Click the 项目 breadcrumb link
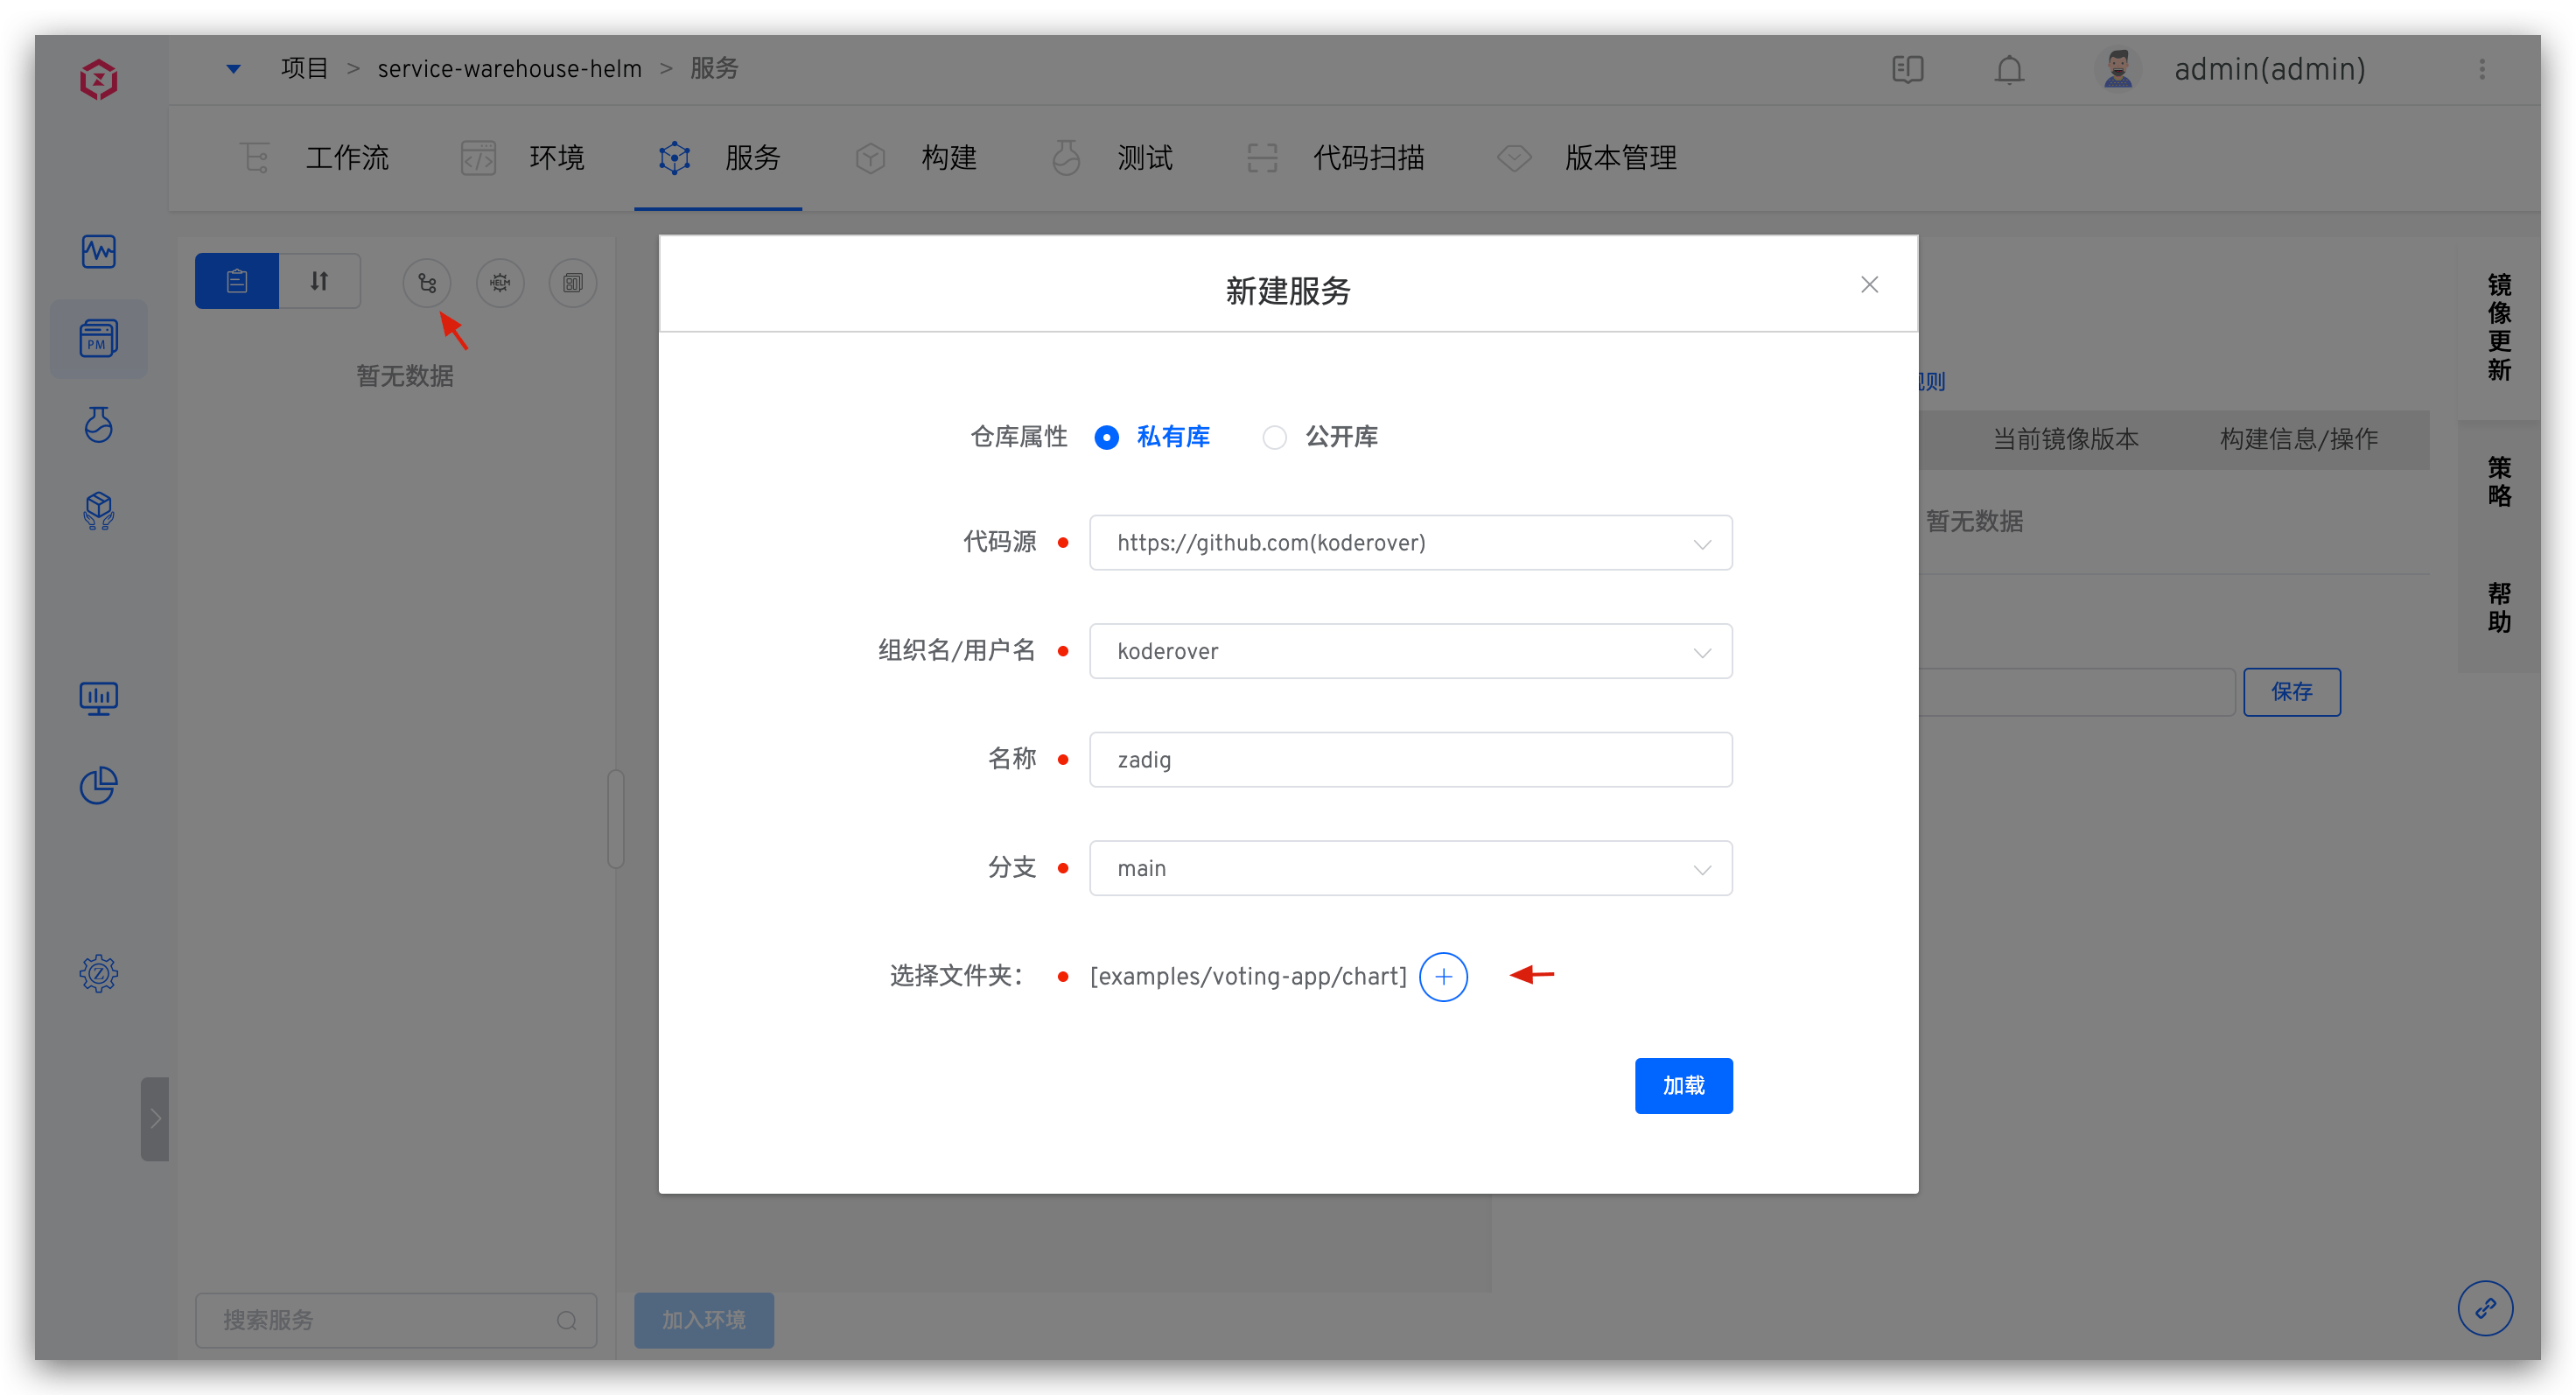The width and height of the screenshot is (2576, 1395). point(304,68)
